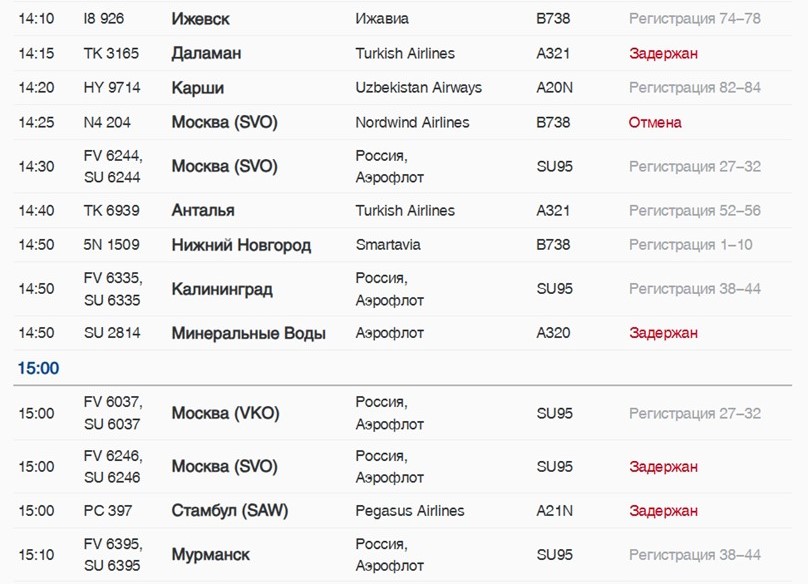808x584 pixels.
Task: Click the Карши destination name
Action: 197,88
